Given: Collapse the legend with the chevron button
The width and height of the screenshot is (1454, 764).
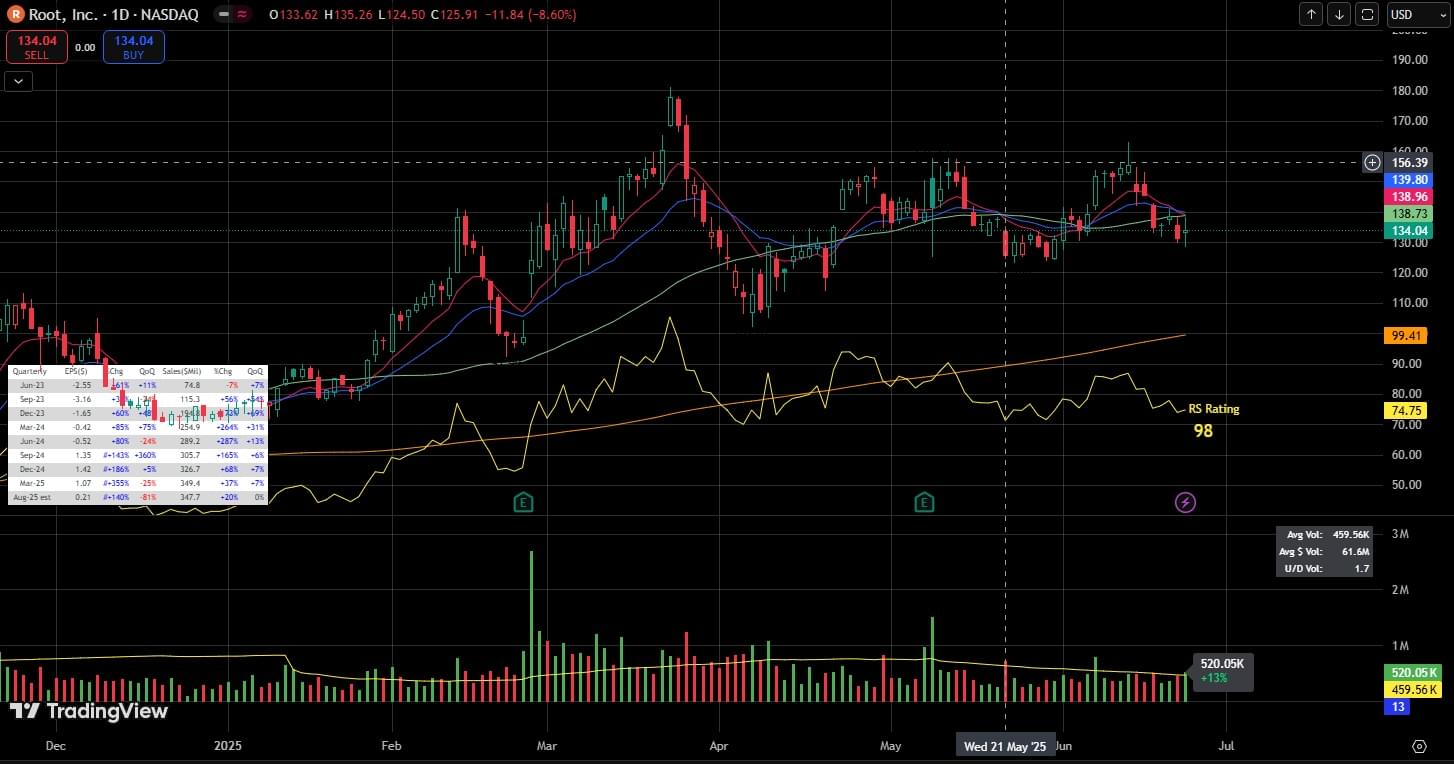Looking at the screenshot, I should pos(18,82).
